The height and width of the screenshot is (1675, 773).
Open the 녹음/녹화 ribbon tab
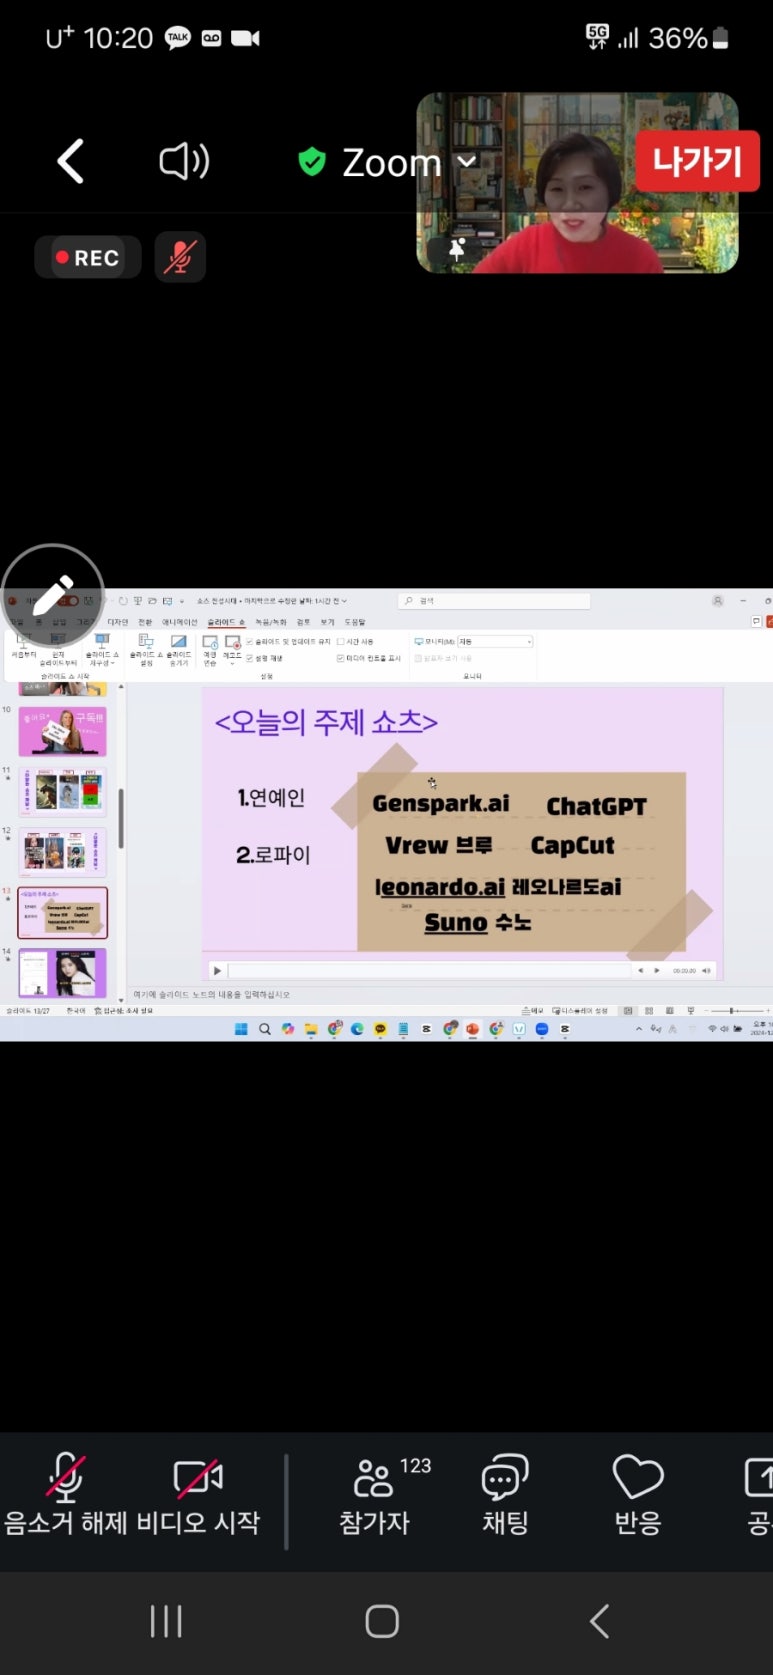coord(270,622)
